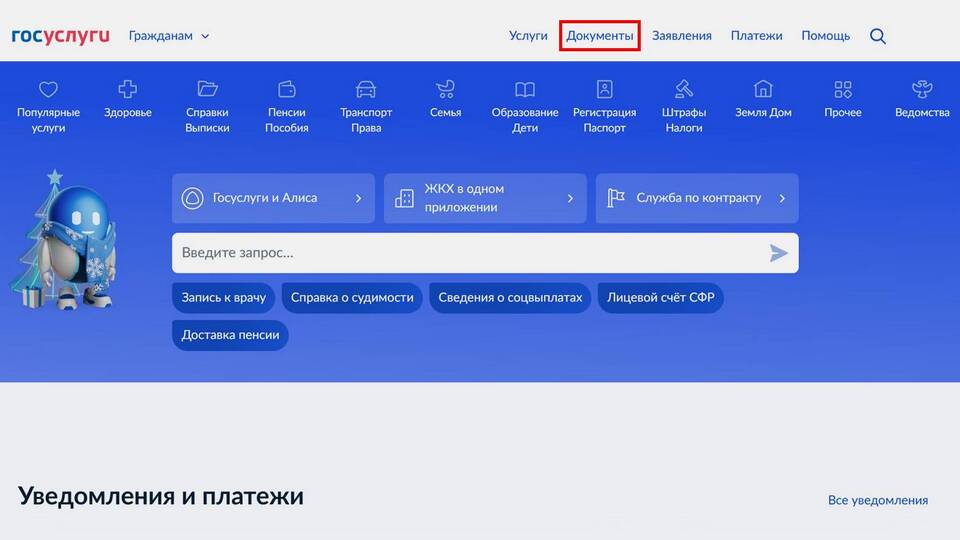Open the Документы menu item
Image resolution: width=960 pixels, height=540 pixels.
click(x=600, y=36)
